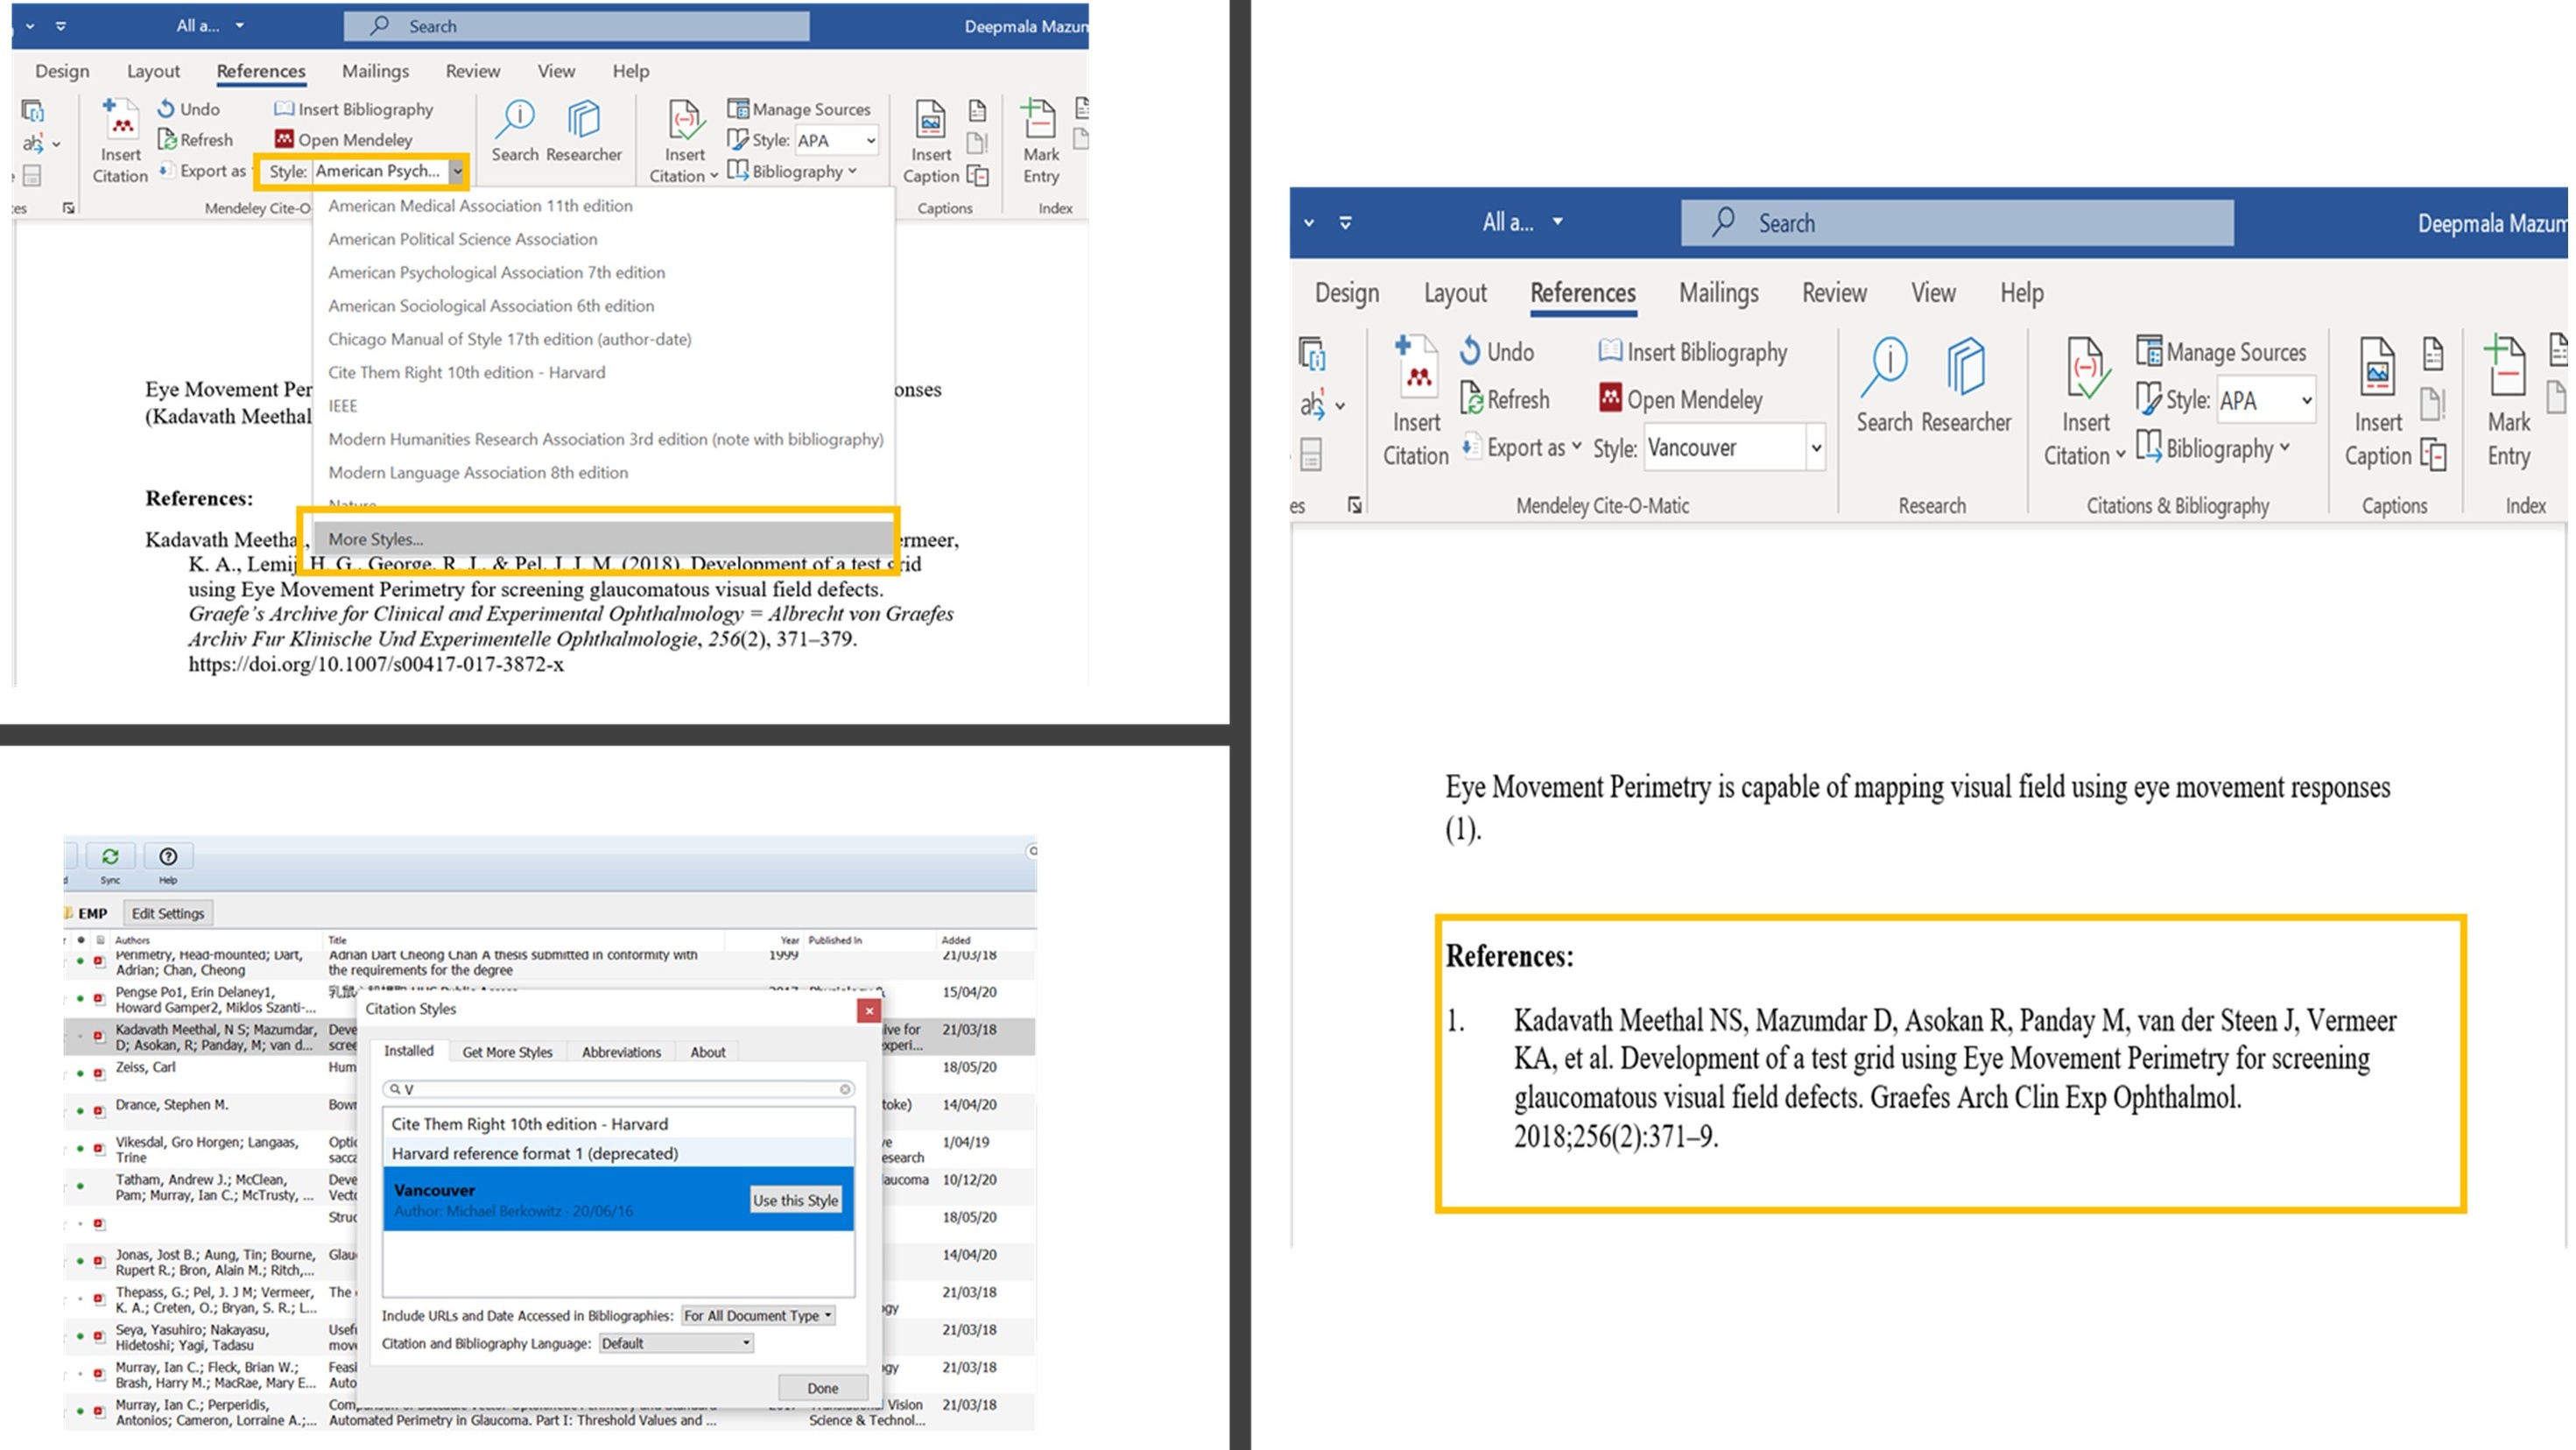Toggle read dot for Seya, Yasuhiro row
2576x1450 pixels.
[80, 1336]
